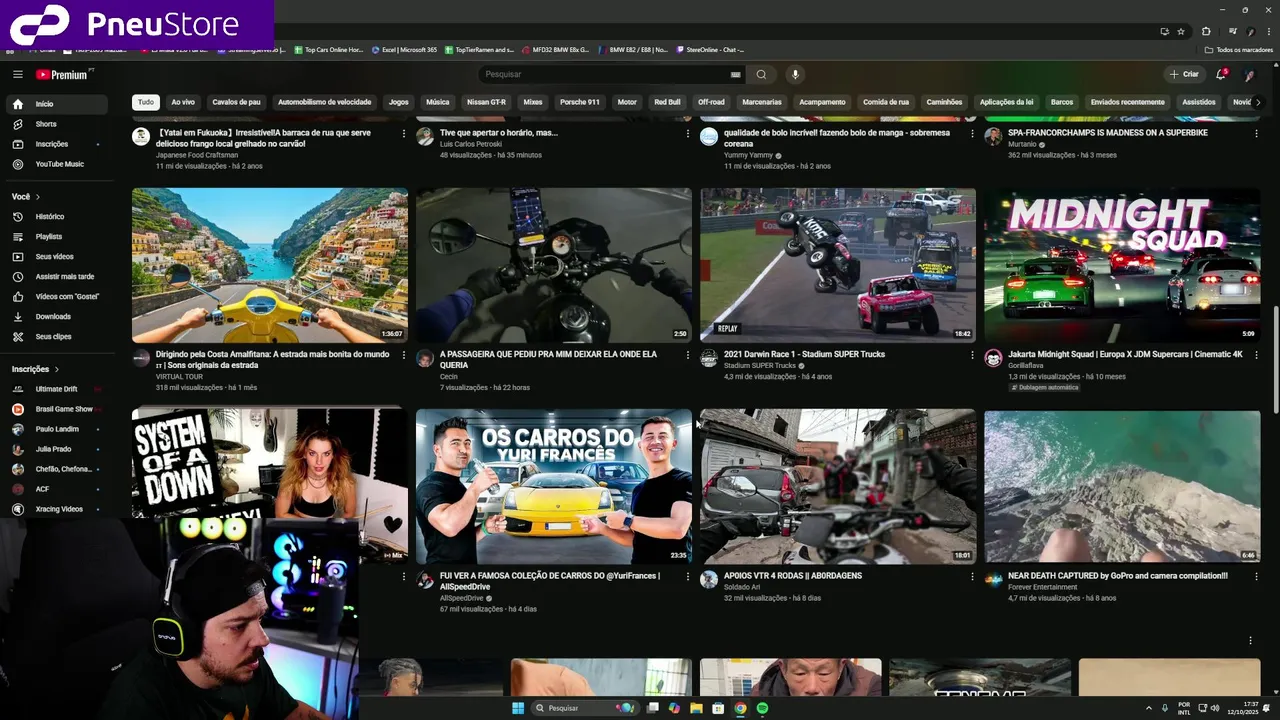Open Histórico in the sidebar
This screenshot has width=1280, height=720.
pyautogui.click(x=56, y=216)
